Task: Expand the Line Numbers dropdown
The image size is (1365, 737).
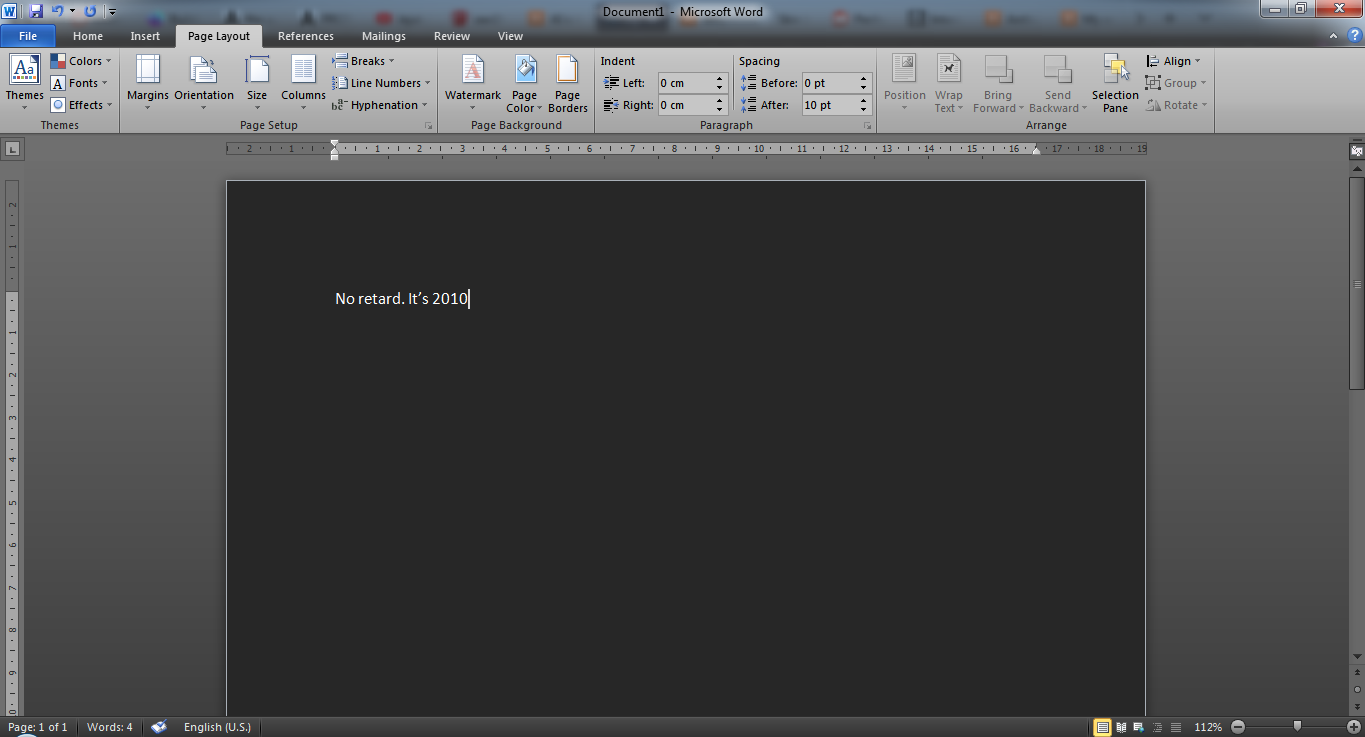Action: (x=382, y=83)
